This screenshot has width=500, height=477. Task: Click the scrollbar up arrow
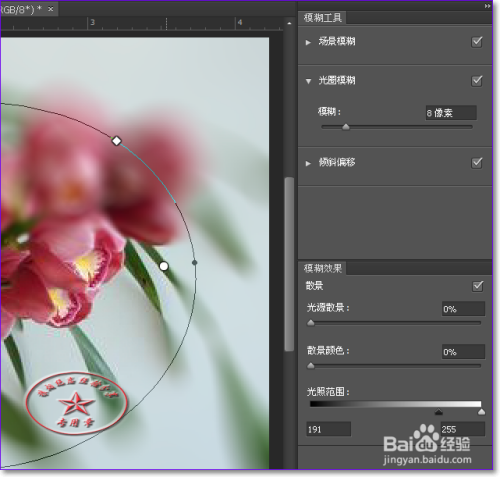coord(289,23)
